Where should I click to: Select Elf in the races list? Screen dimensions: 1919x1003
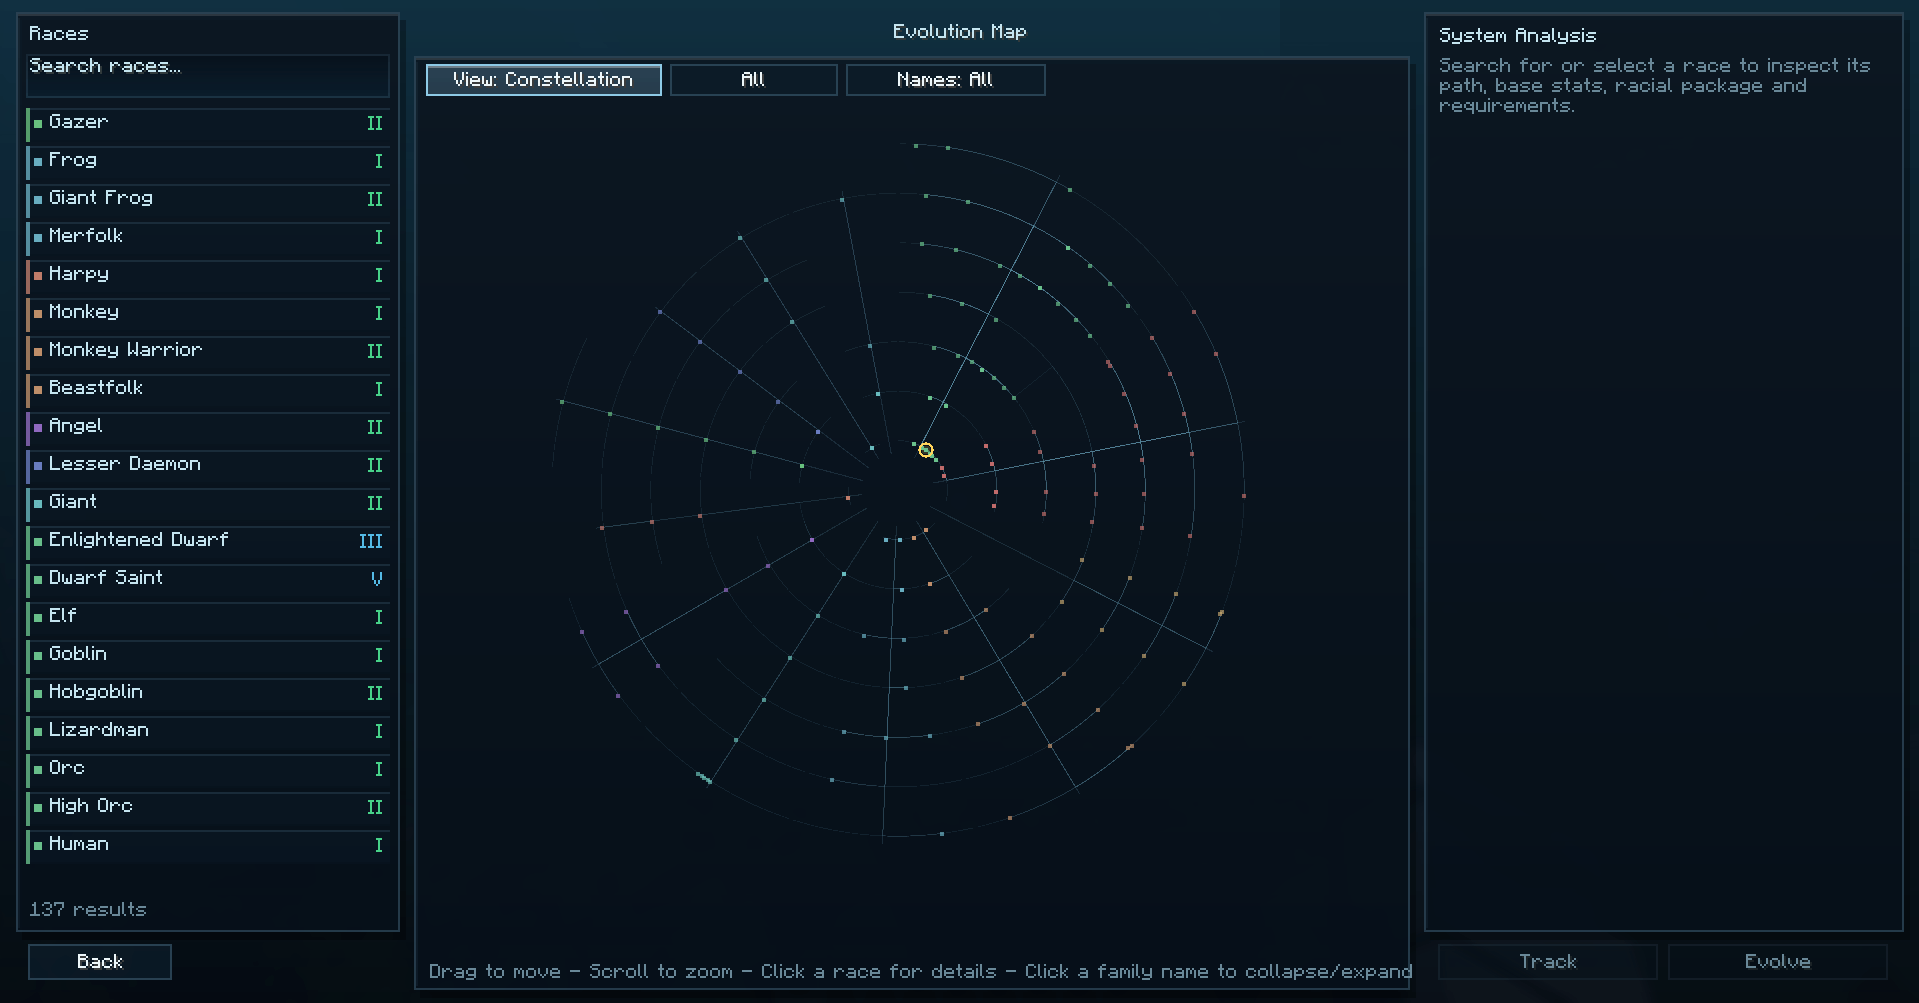coord(208,617)
